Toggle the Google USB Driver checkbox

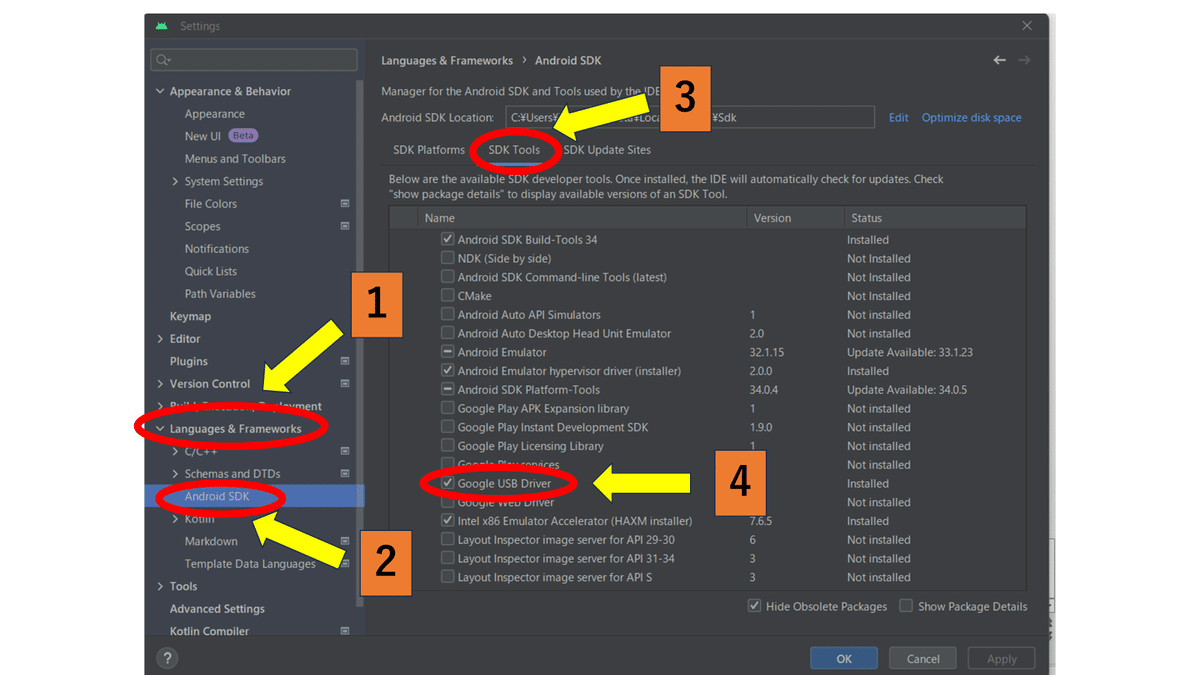[x=448, y=483]
